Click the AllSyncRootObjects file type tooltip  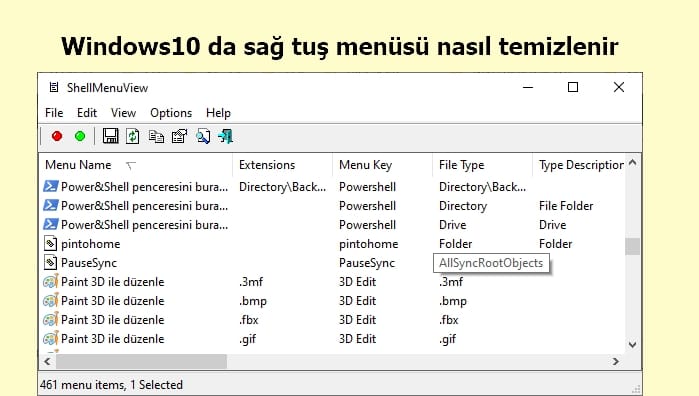coord(491,263)
